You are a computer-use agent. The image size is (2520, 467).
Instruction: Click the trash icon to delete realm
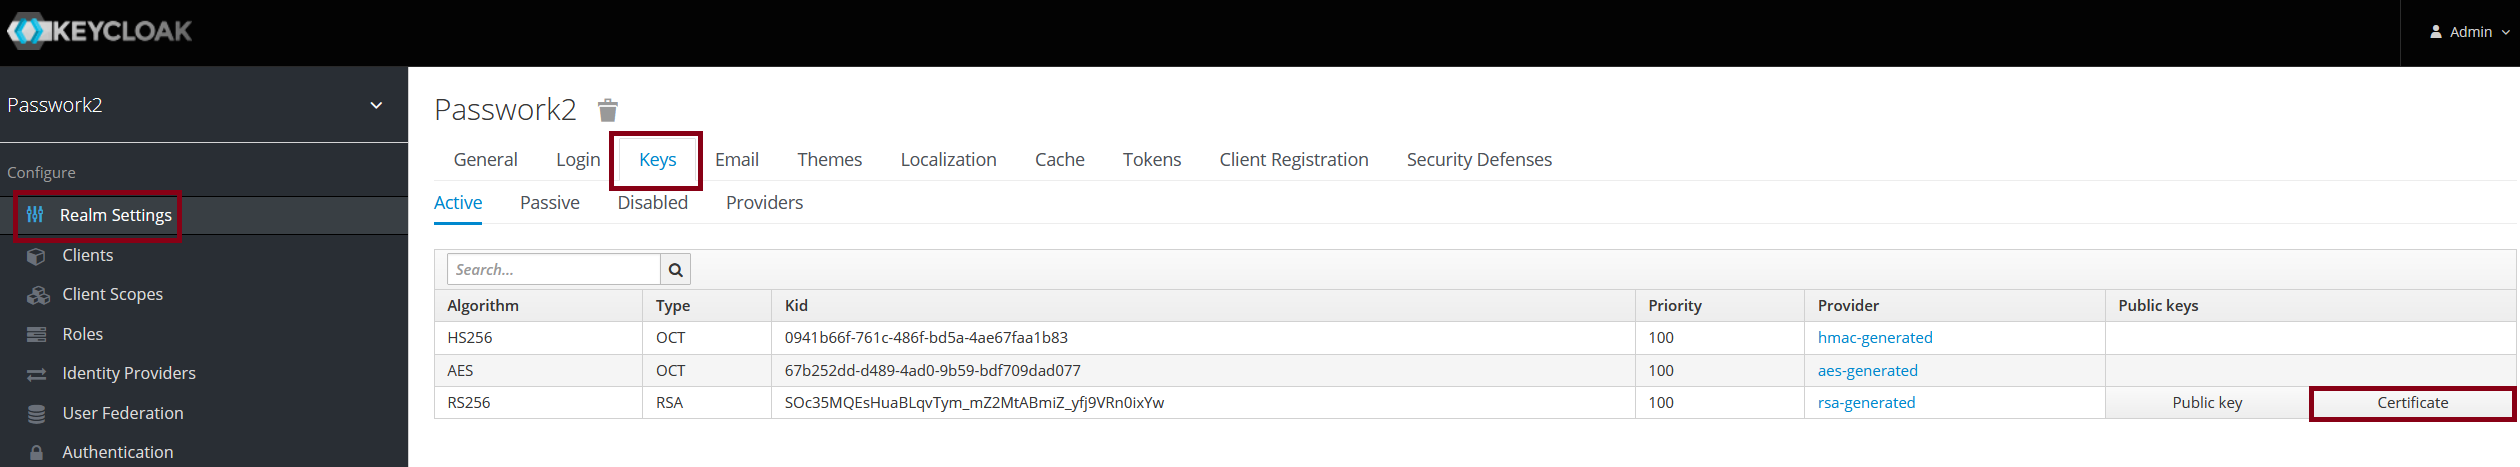click(608, 110)
